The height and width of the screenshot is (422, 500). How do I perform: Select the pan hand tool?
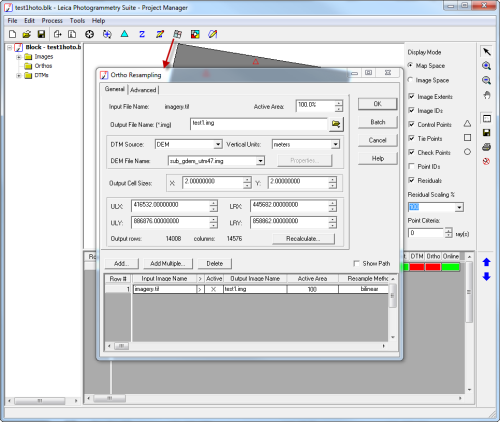point(487,95)
